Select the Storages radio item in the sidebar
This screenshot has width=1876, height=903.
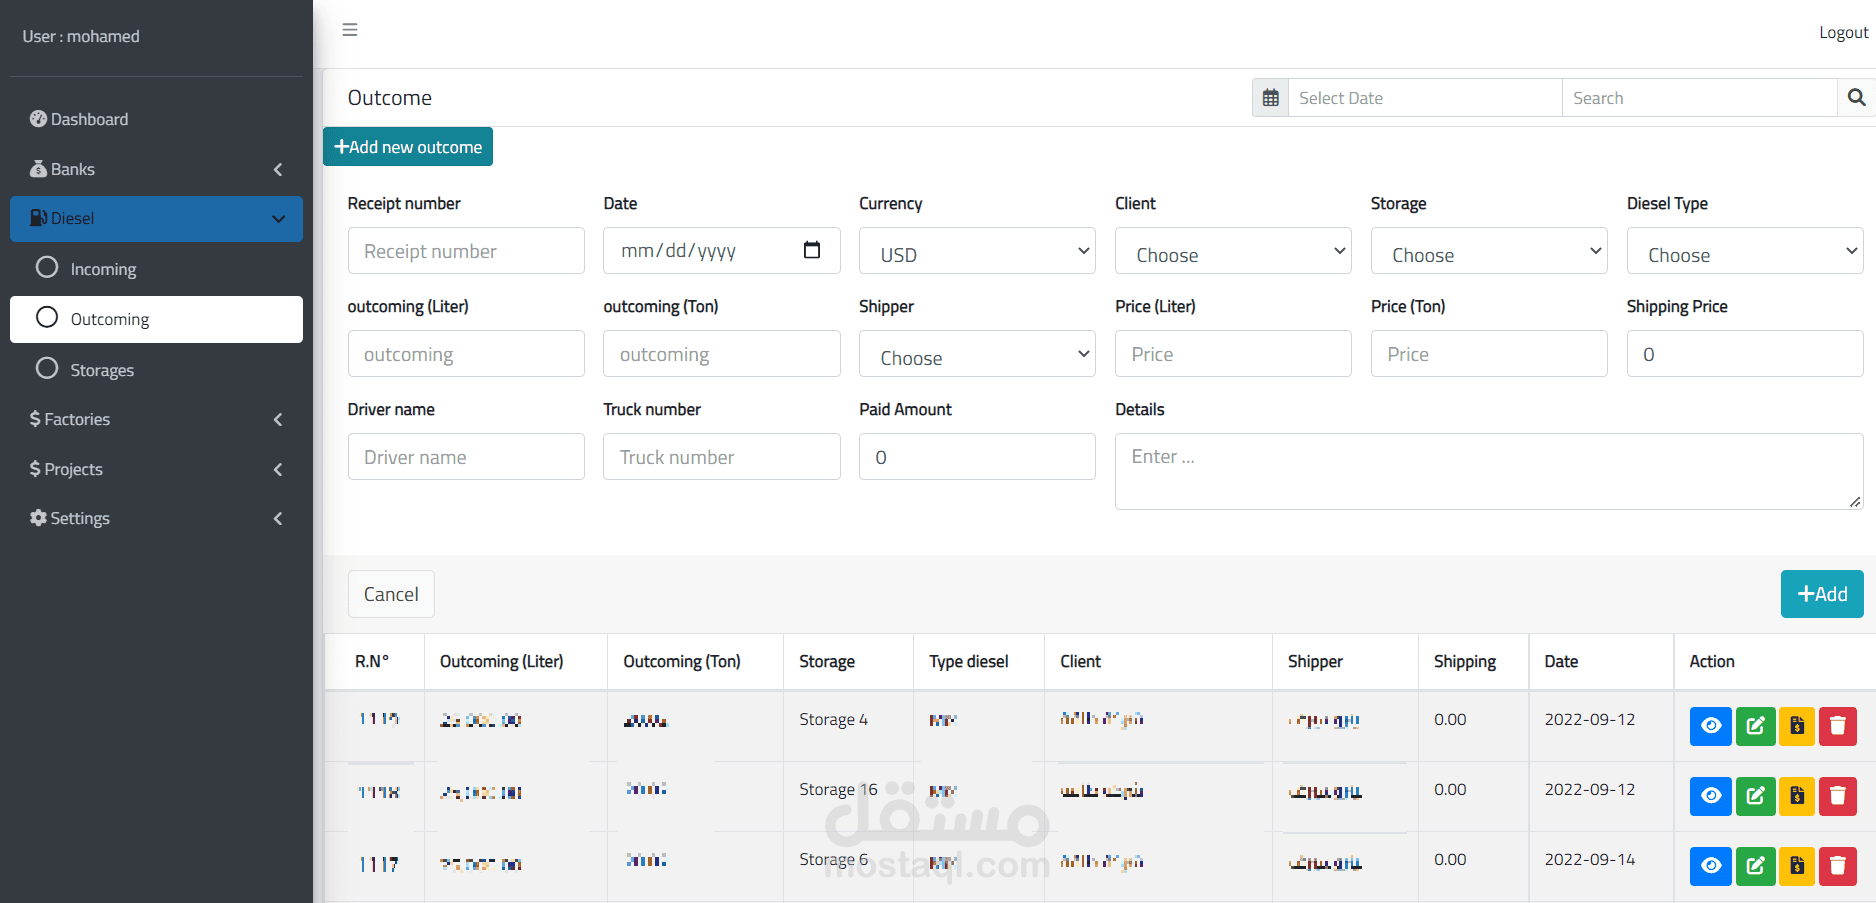pyautogui.click(x=47, y=369)
